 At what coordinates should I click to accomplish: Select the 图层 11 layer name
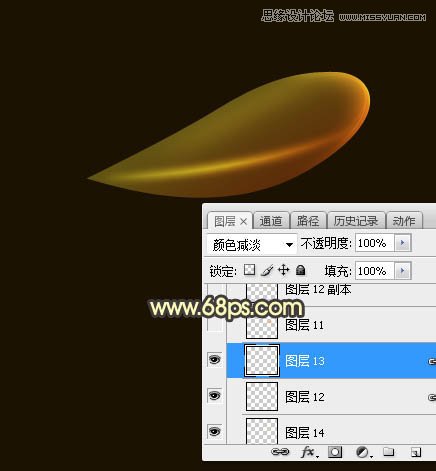click(x=304, y=325)
